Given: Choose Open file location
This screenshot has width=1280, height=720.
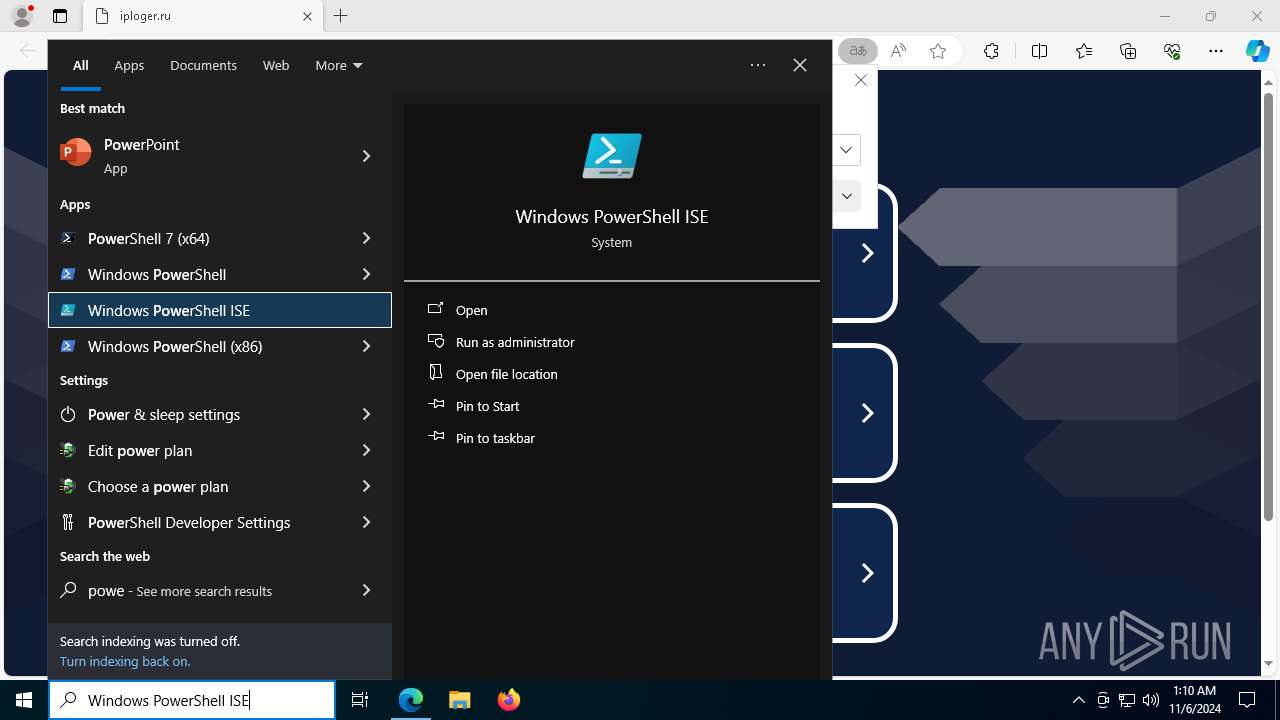Looking at the screenshot, I should click(x=506, y=374).
